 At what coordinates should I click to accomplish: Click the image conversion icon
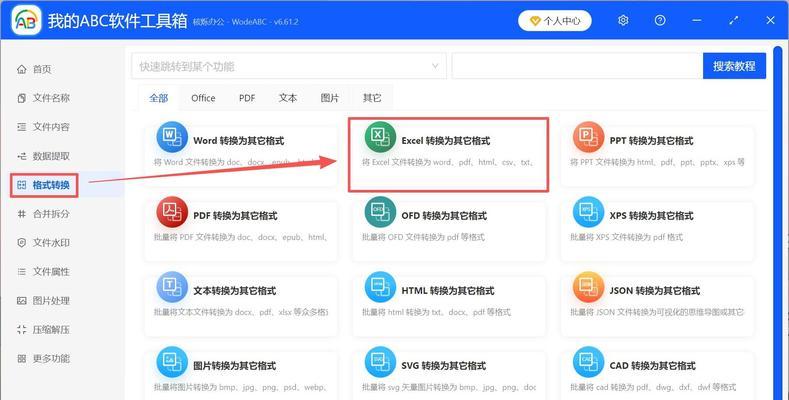point(172,362)
